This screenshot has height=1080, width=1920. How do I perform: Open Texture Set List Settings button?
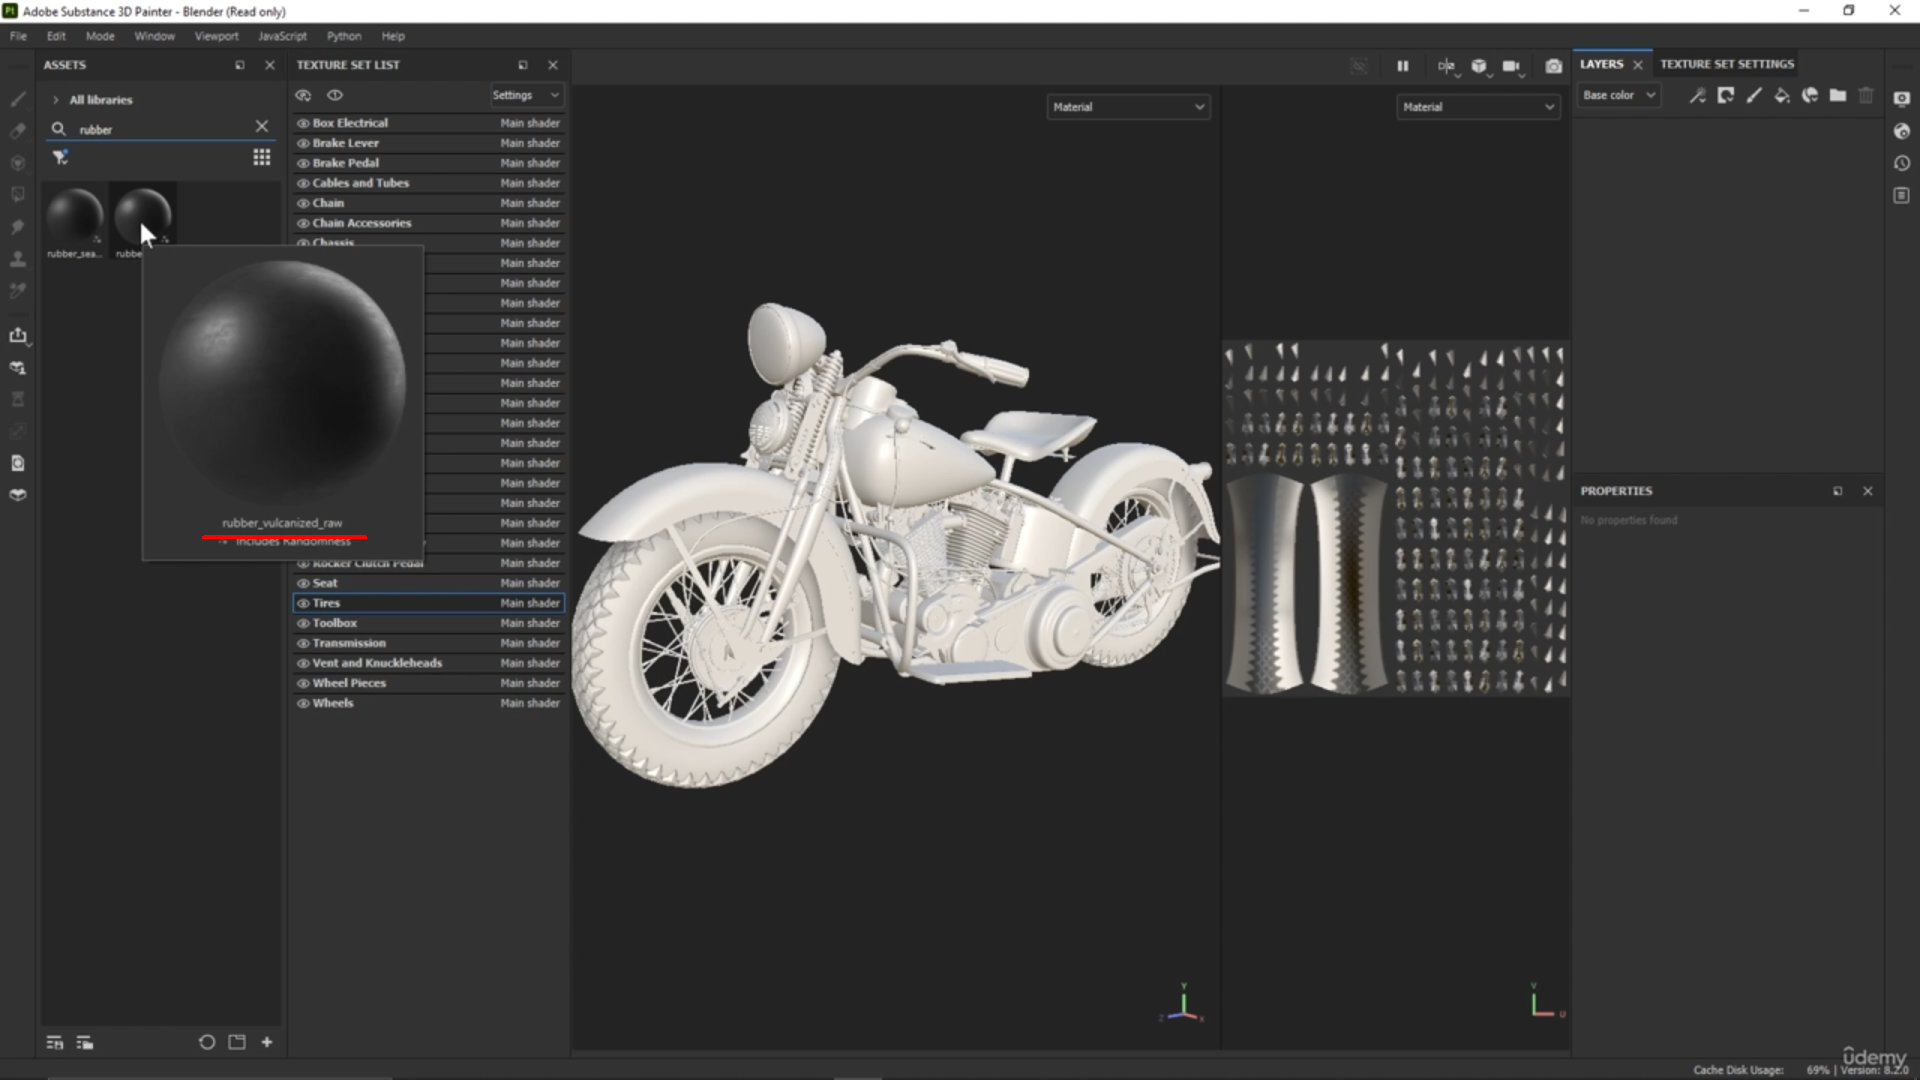coord(525,95)
